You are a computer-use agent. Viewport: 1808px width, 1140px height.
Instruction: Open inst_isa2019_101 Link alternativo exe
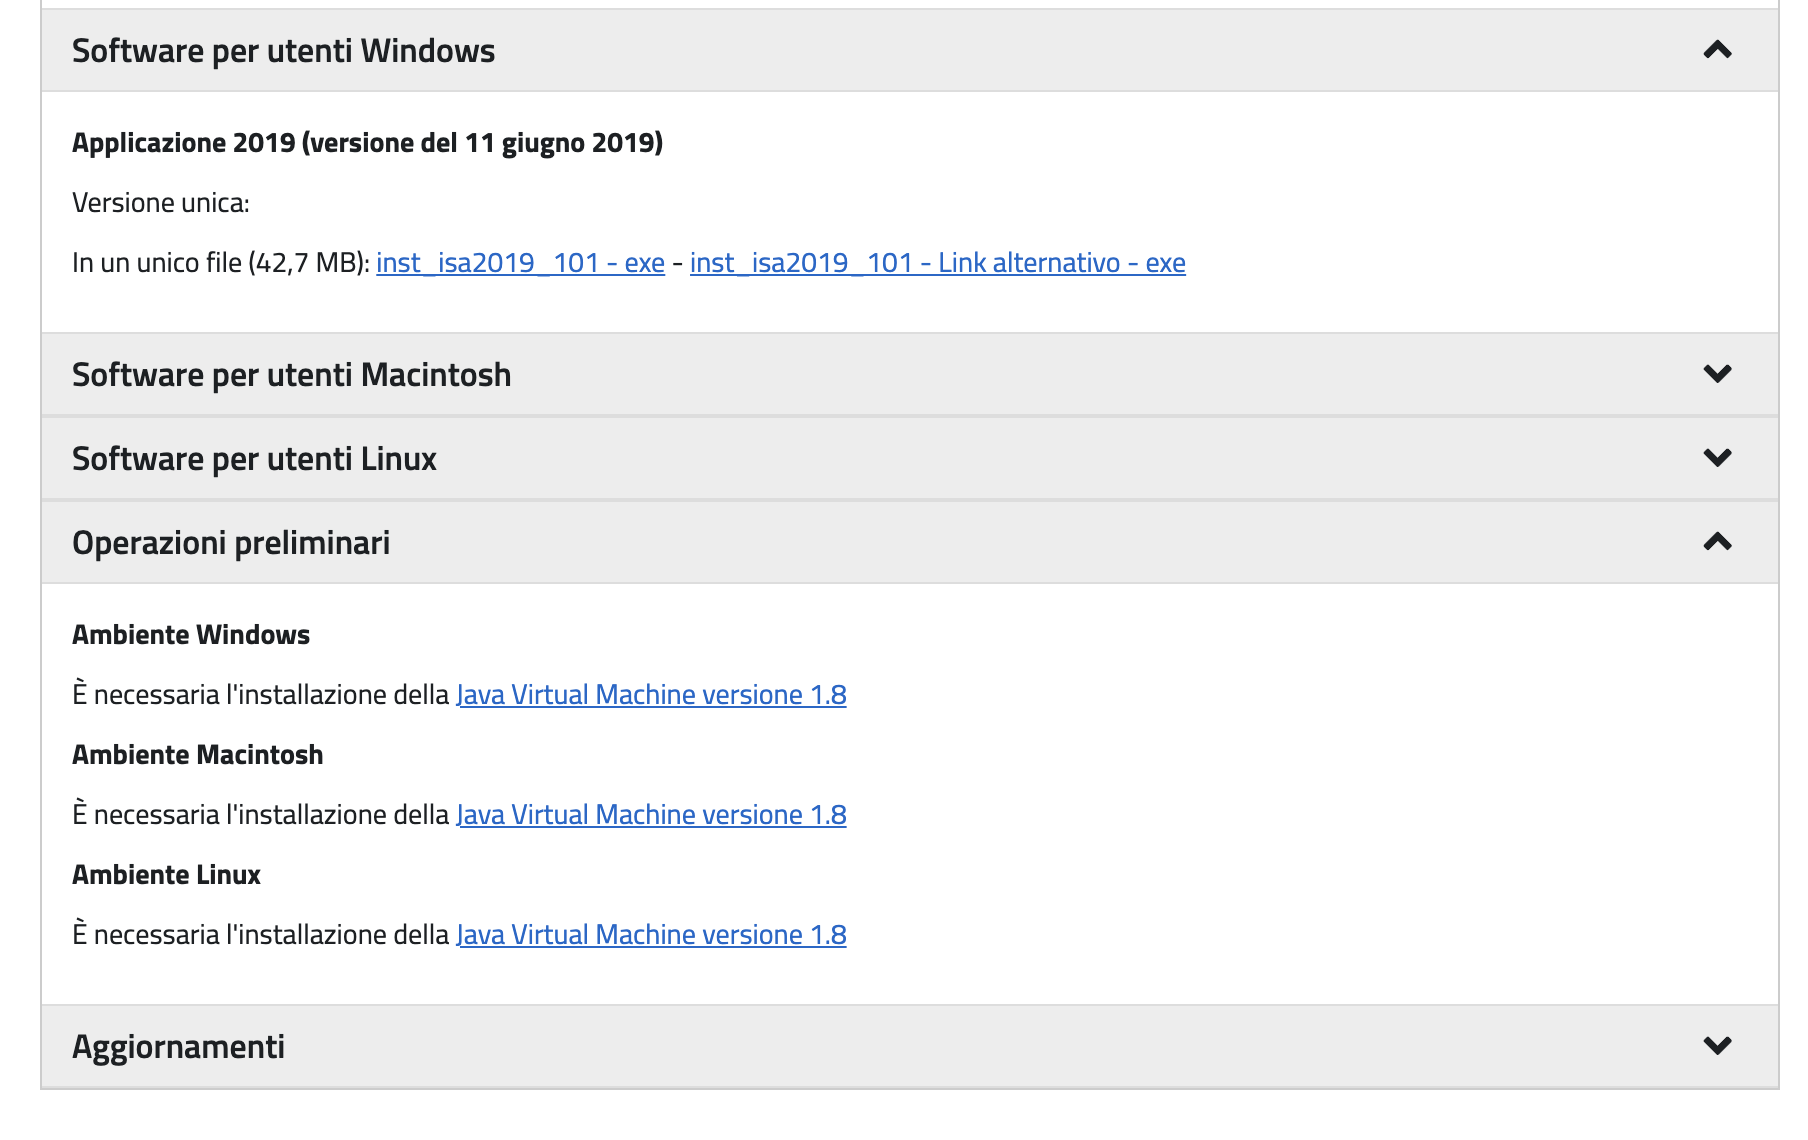point(938,263)
